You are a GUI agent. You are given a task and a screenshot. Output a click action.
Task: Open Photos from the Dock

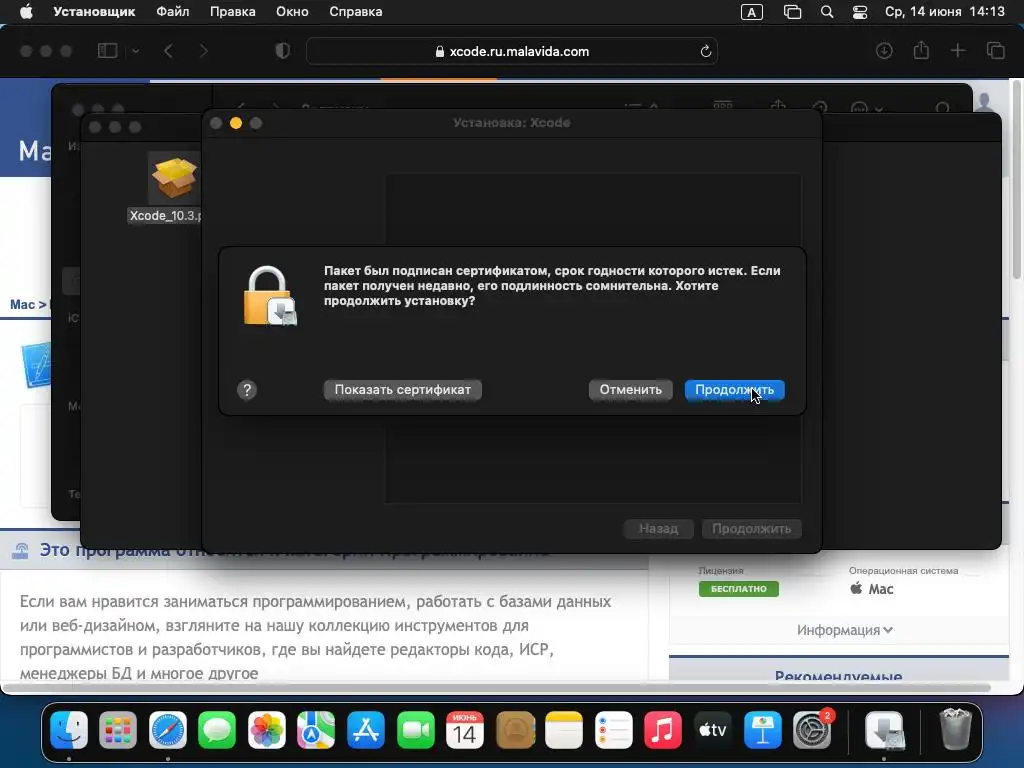pyautogui.click(x=266, y=729)
